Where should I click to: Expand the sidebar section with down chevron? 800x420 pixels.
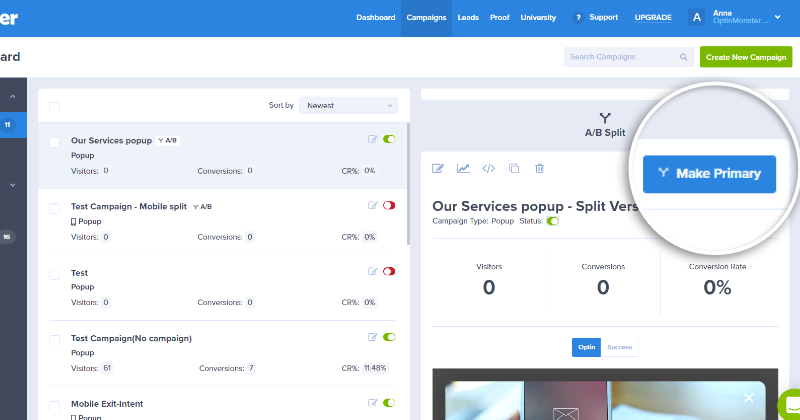click(x=13, y=185)
